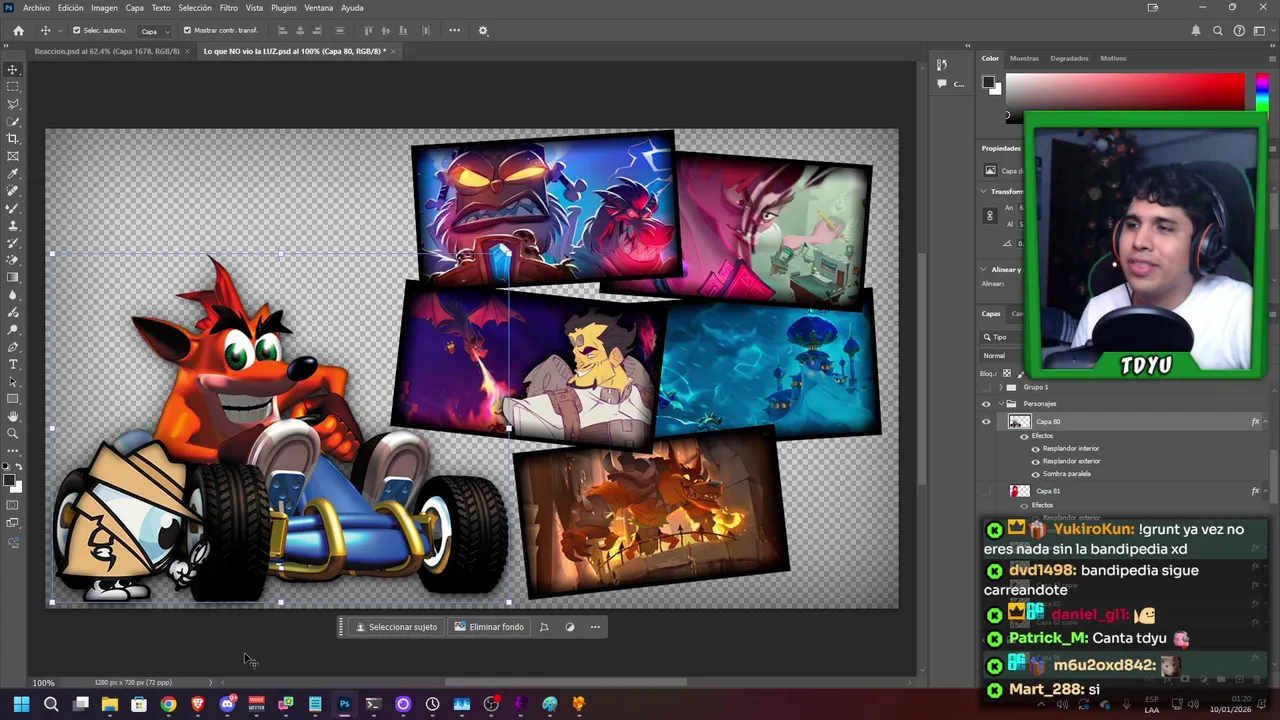Select the Pen tool
This screenshot has width=1280, height=720.
click(x=13, y=347)
